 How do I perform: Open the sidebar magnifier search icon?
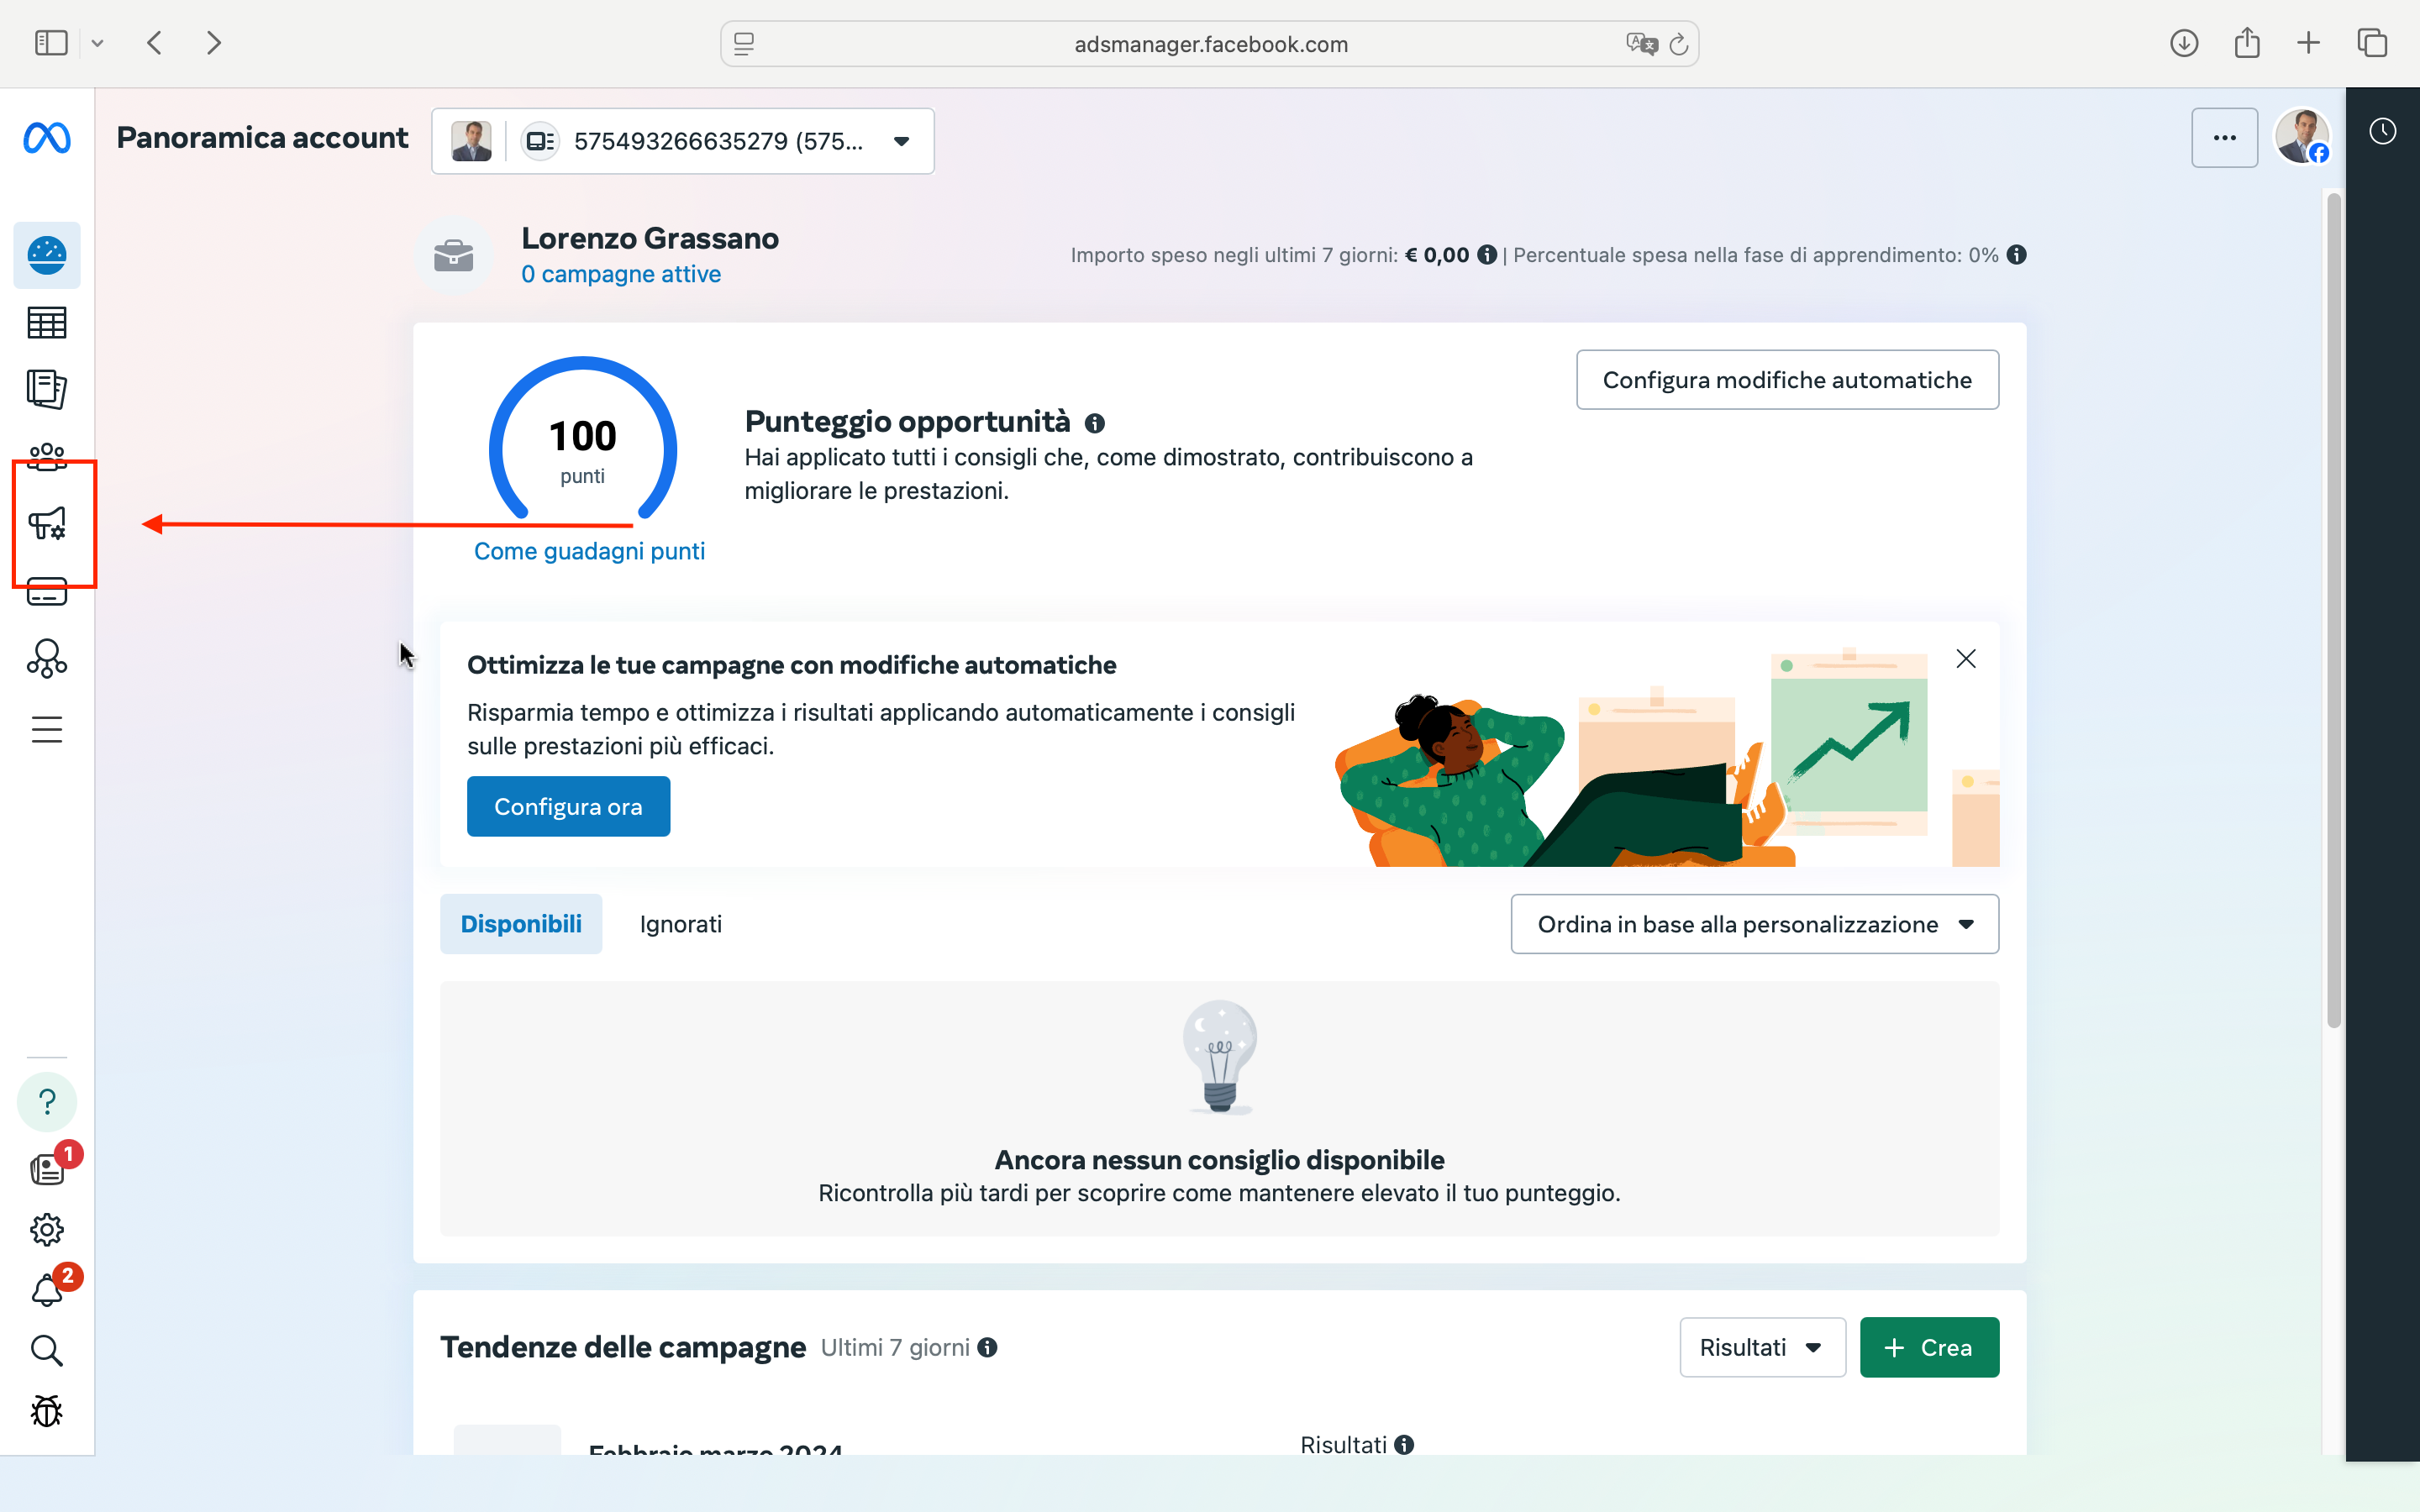(x=47, y=1350)
